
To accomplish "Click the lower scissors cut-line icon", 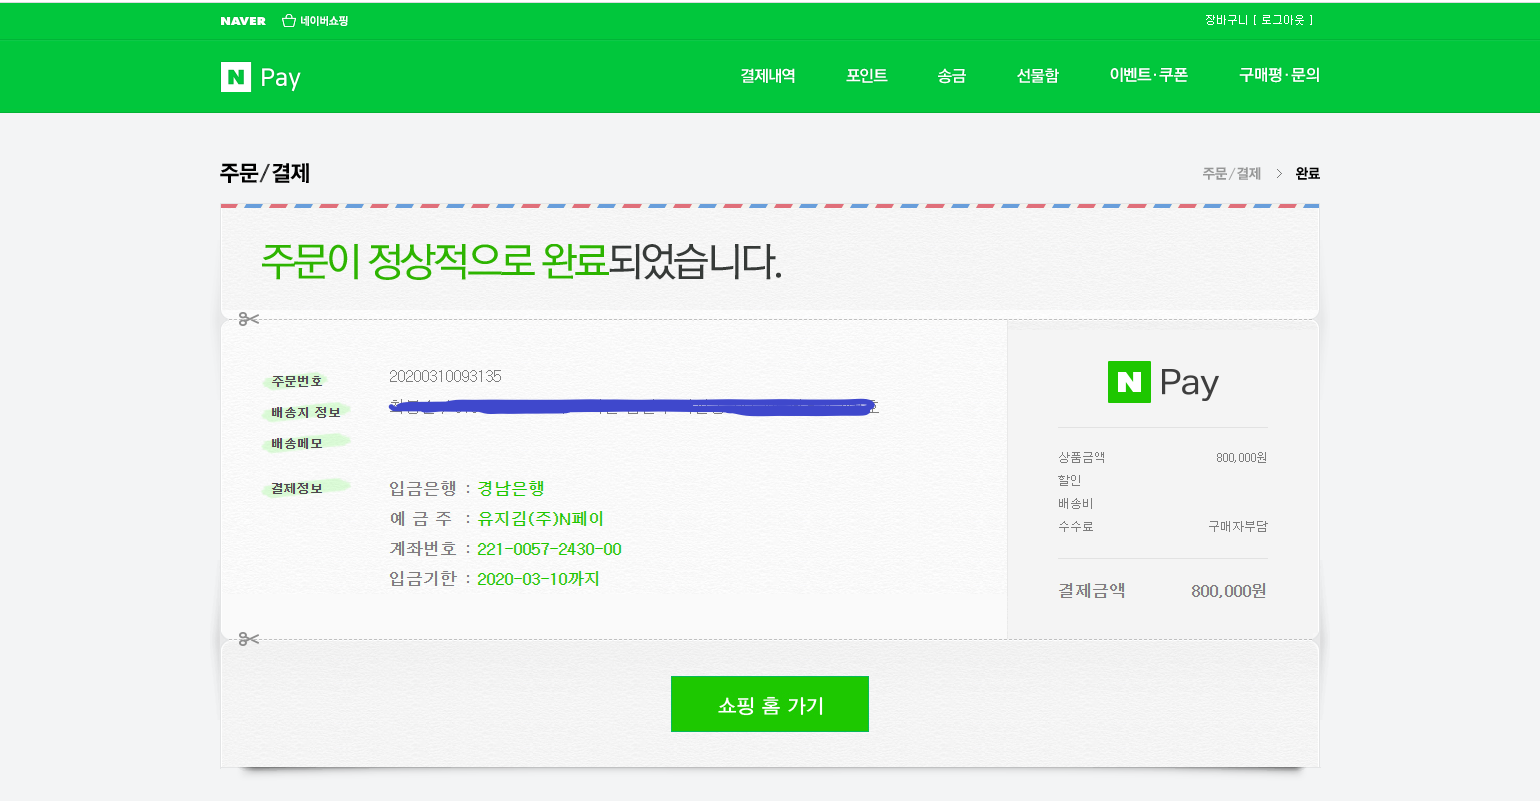I will point(249,638).
